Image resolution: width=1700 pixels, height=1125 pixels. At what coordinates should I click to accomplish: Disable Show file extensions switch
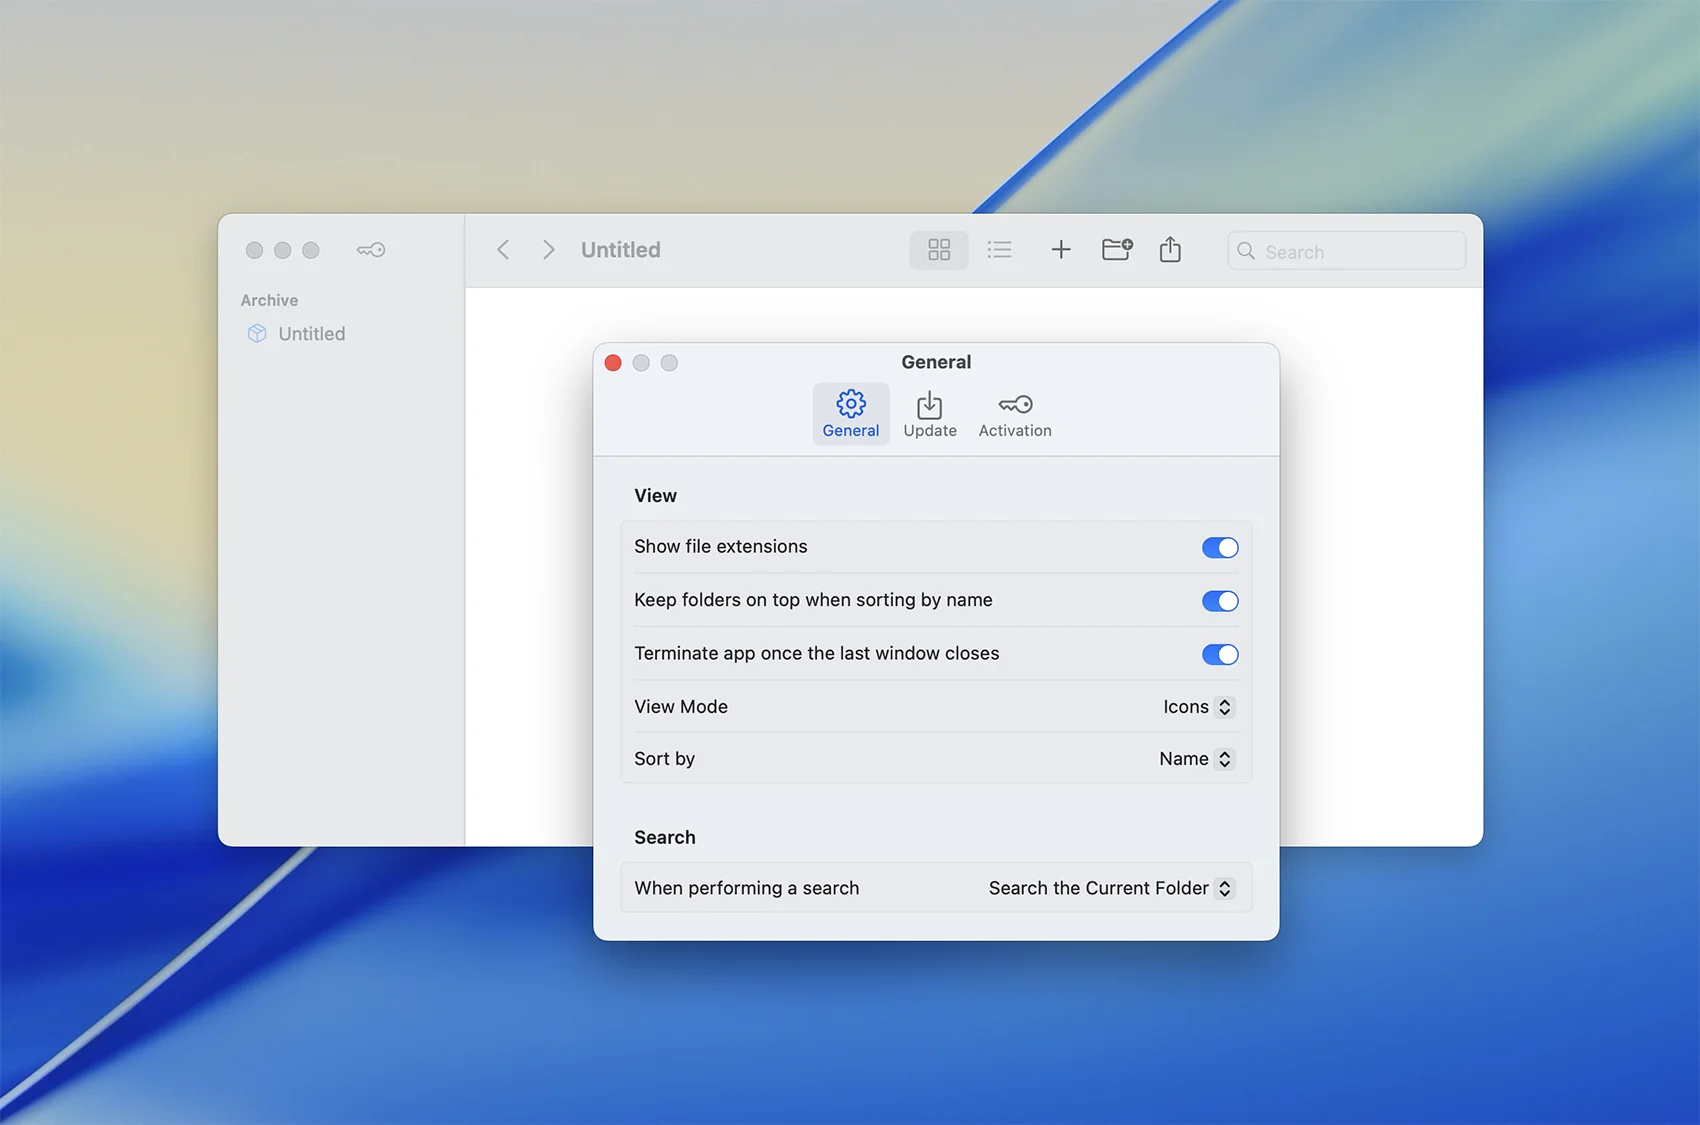pos(1219,548)
